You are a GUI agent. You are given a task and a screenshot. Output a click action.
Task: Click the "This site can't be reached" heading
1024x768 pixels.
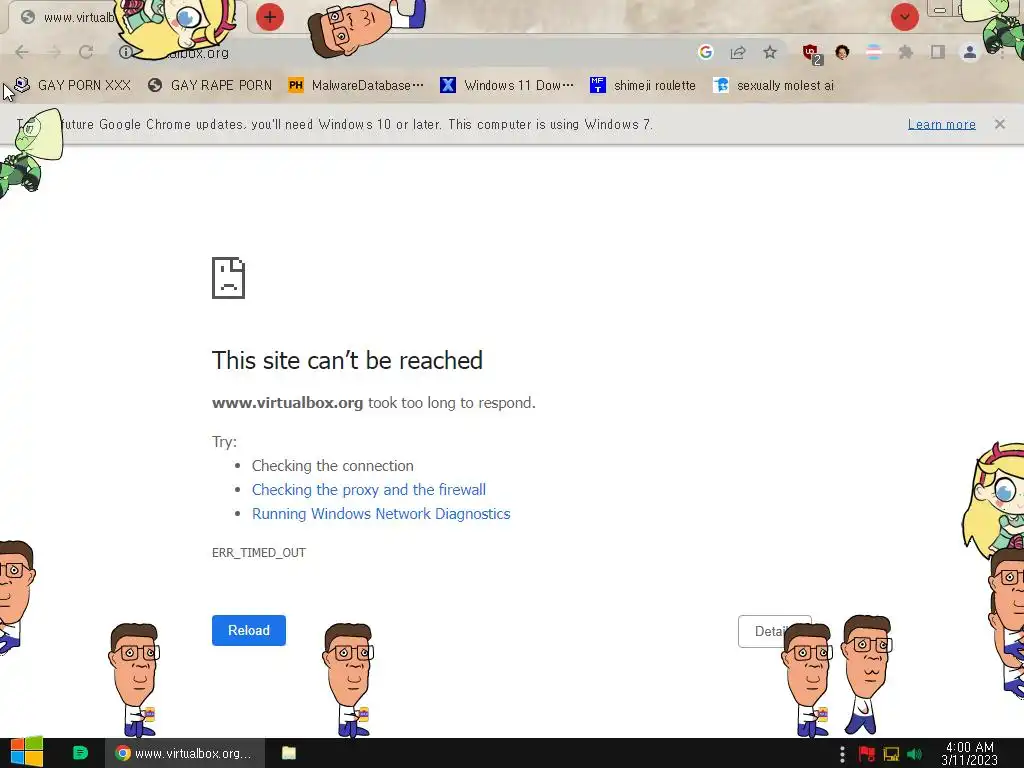click(347, 360)
